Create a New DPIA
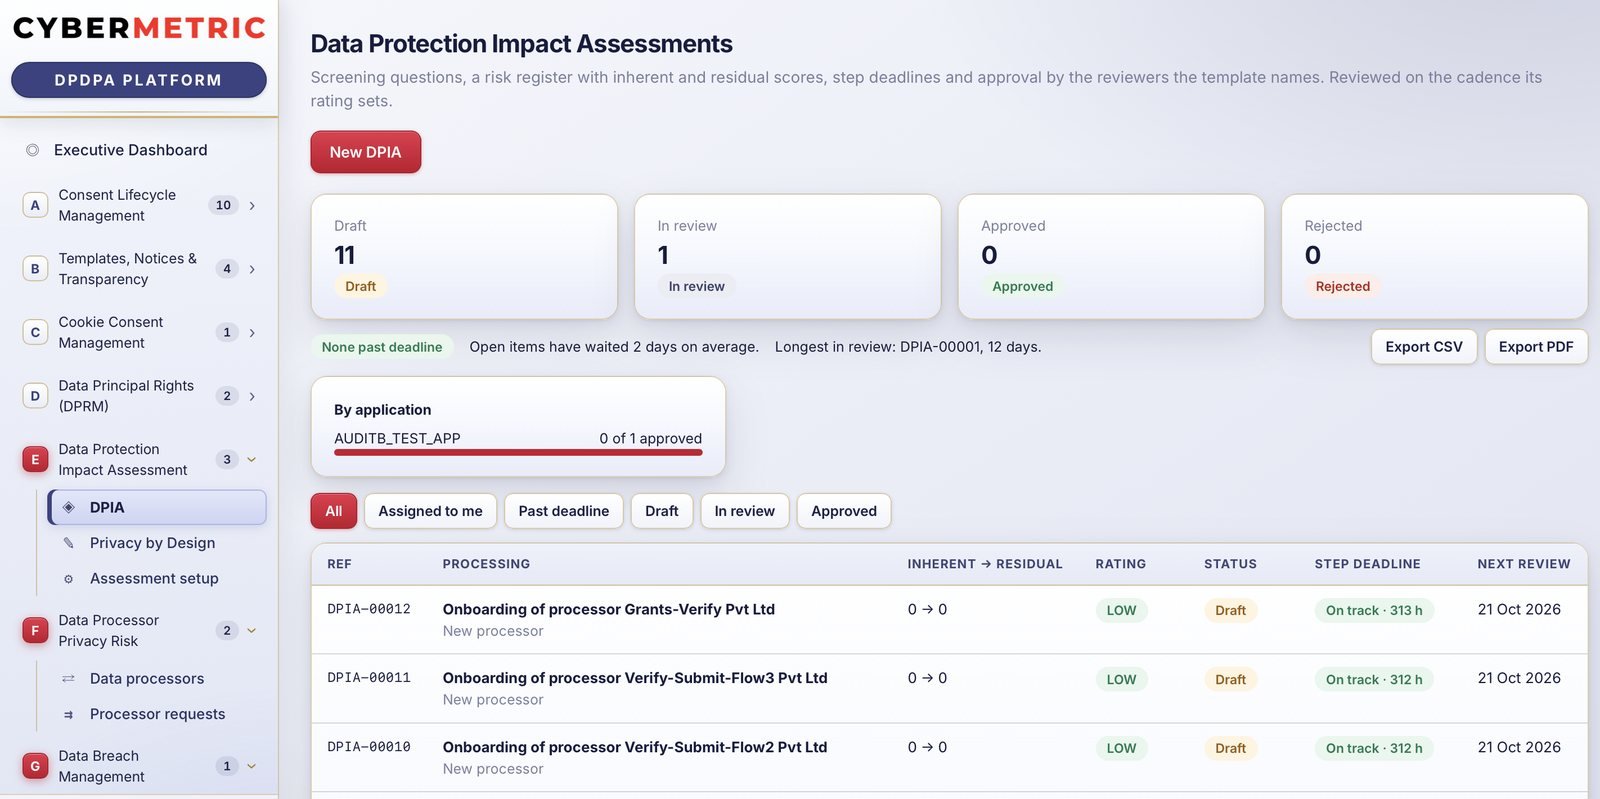The image size is (1600, 799). pos(366,152)
